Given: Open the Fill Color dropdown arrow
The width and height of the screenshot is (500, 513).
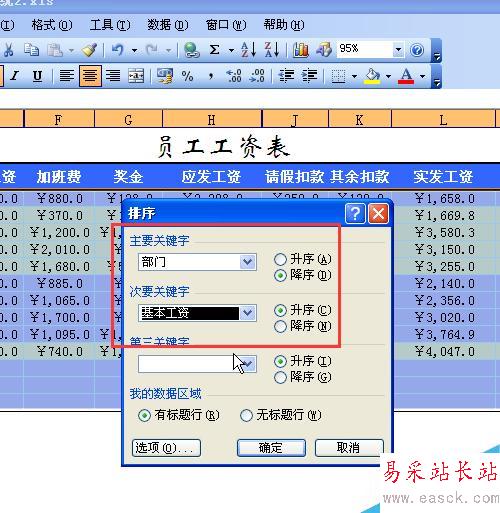Looking at the screenshot, I should [388, 76].
